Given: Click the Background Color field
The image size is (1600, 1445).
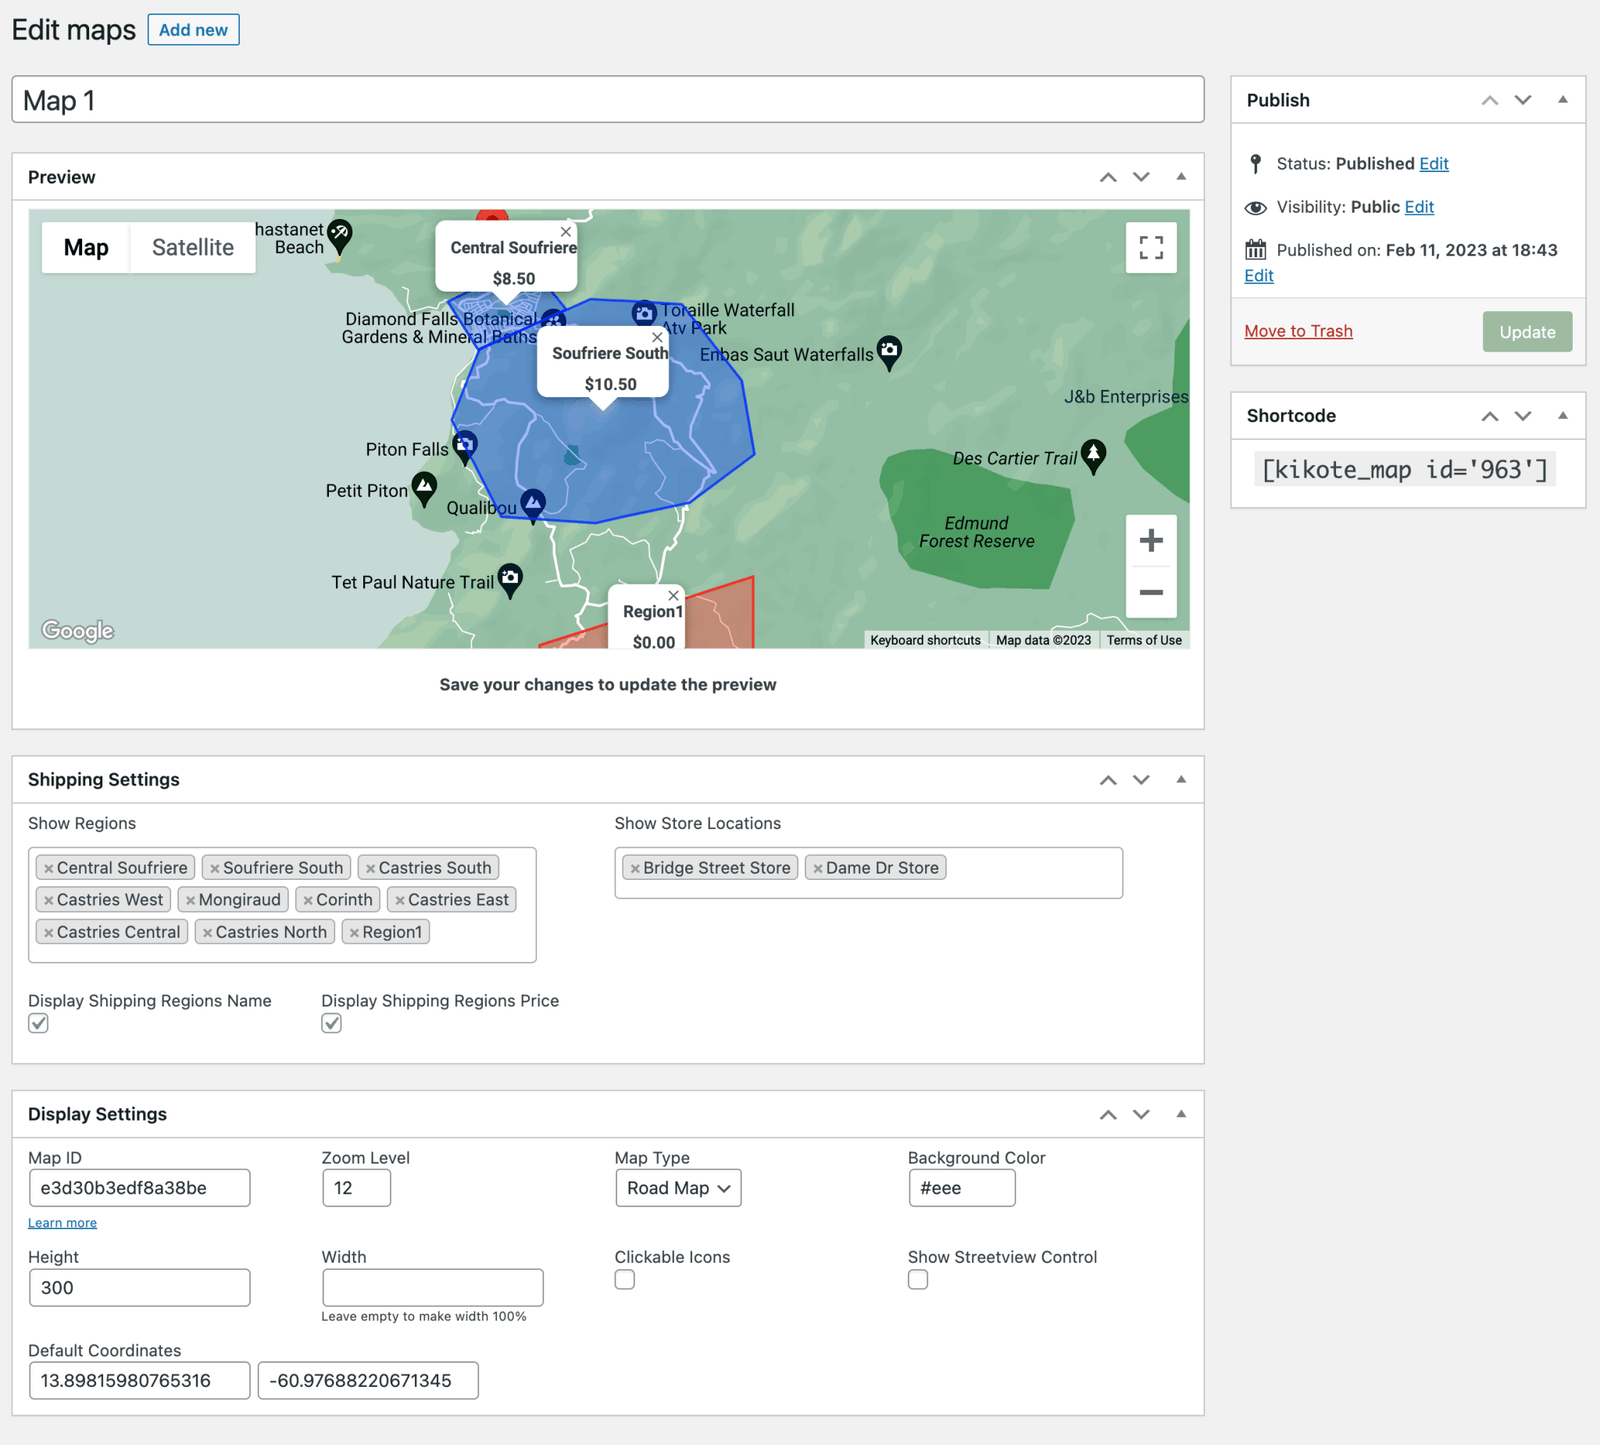Looking at the screenshot, I should click(961, 1188).
